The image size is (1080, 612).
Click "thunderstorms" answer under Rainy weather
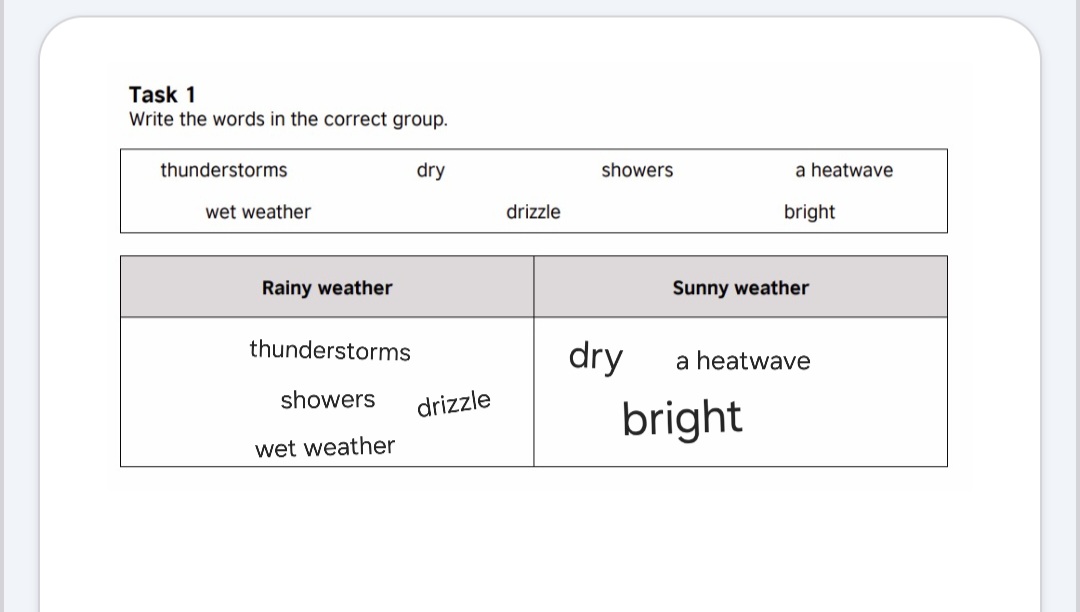(x=330, y=351)
